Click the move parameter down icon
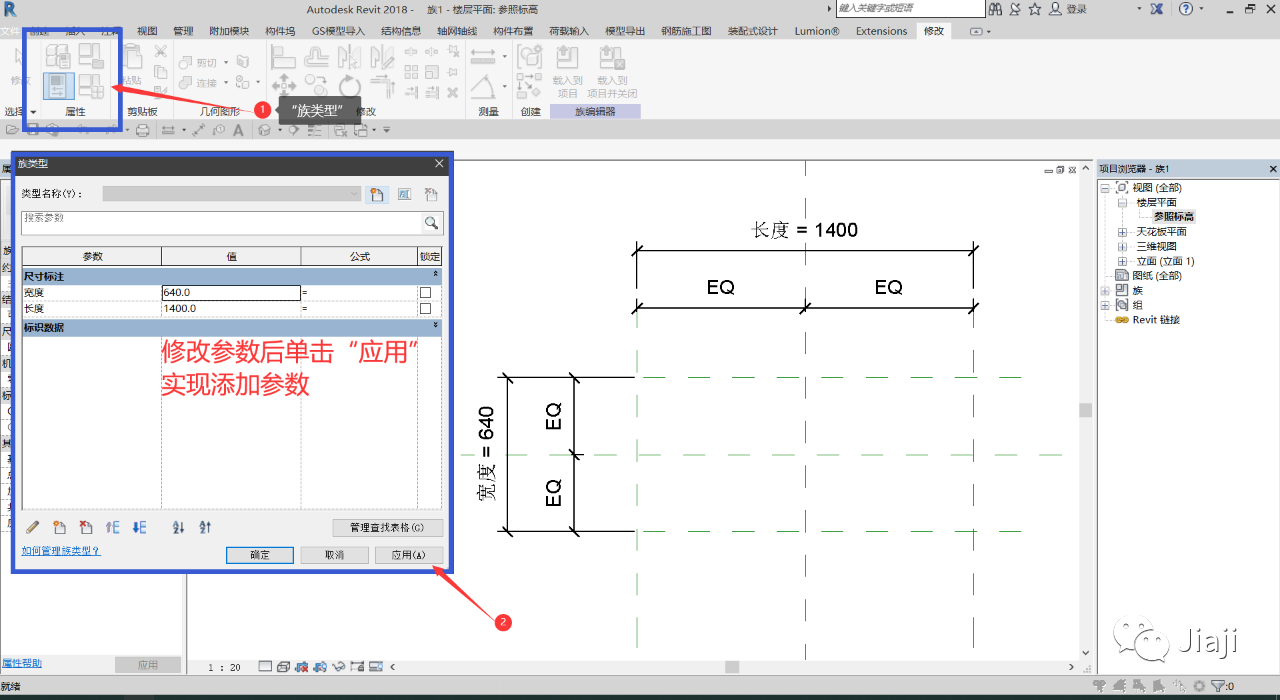Screen dimensions: 1280x700 pos(139,527)
